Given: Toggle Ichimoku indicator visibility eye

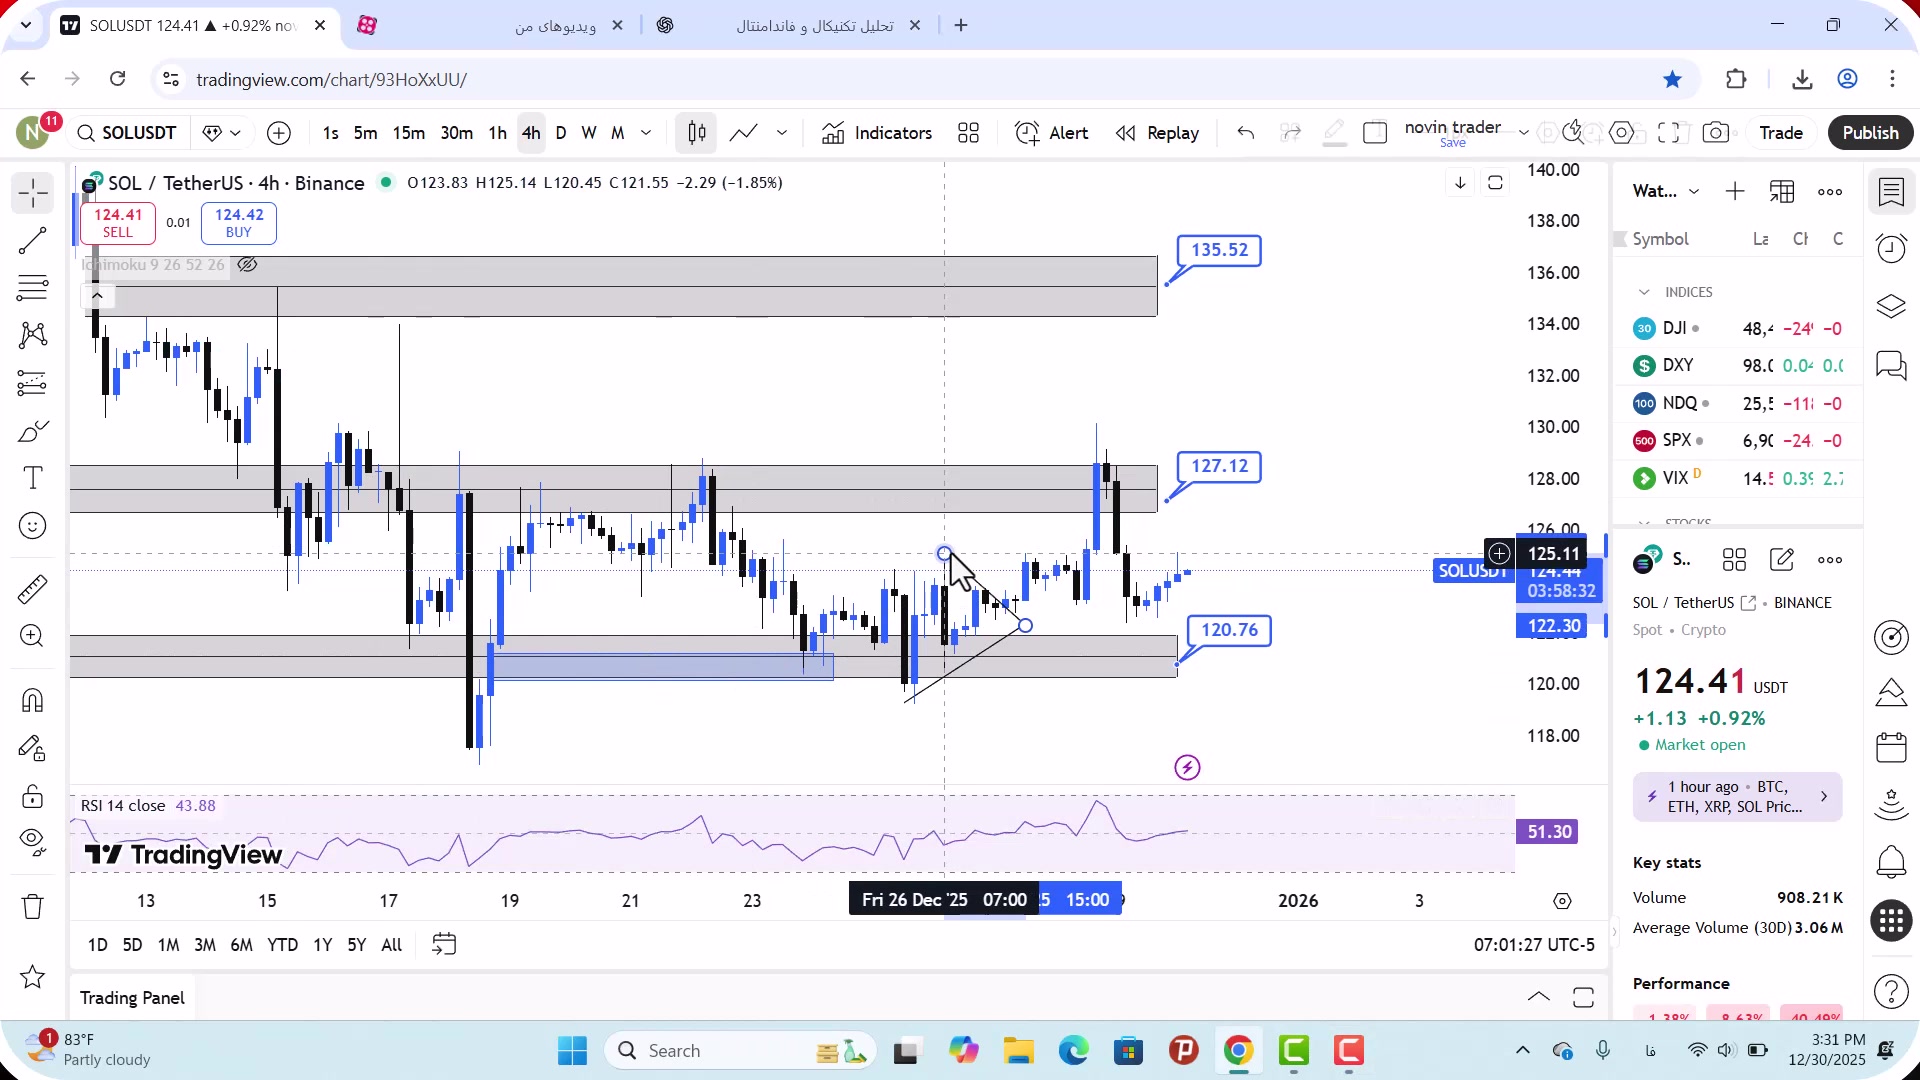Looking at the screenshot, I should click(x=247, y=265).
